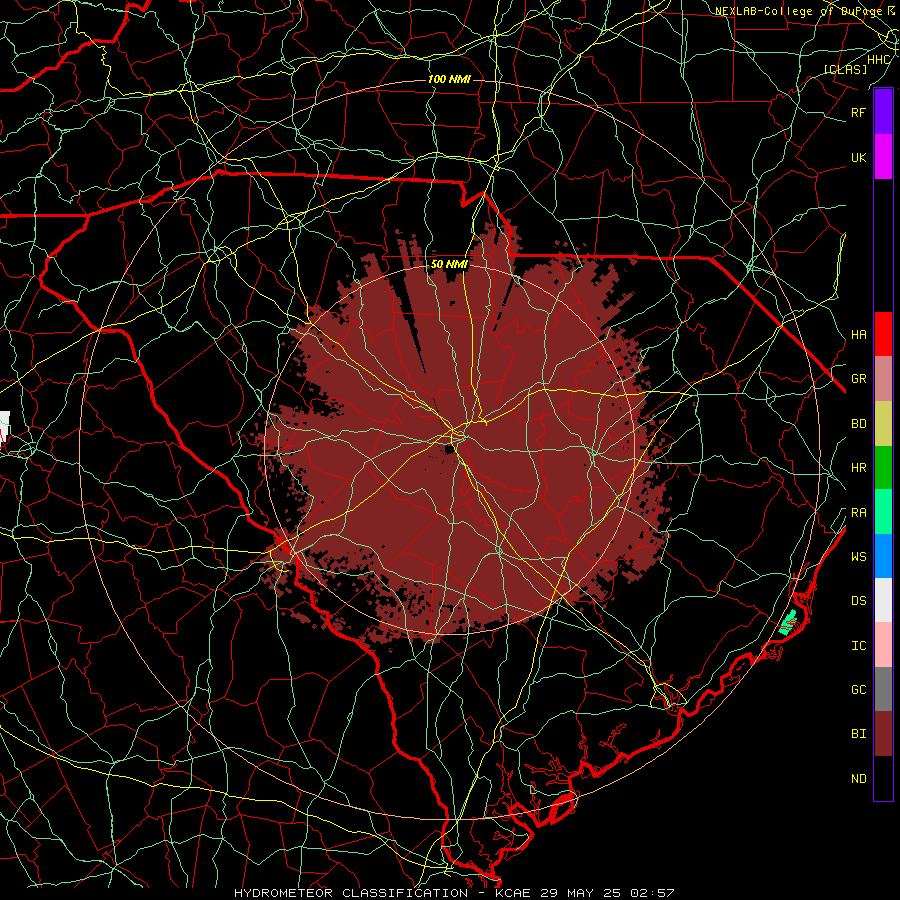The image size is (900, 900).
Task: Click the "GC" legend label
Action: [858, 689]
